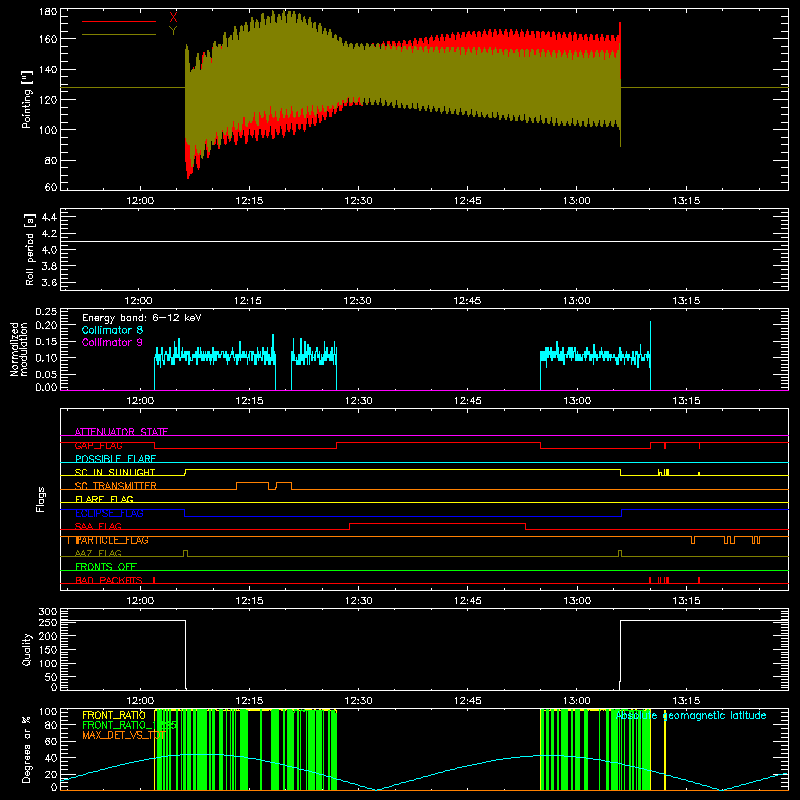Image resolution: width=800 pixels, height=800 pixels.
Task: Click the olive Y legend label
Action: point(173,31)
